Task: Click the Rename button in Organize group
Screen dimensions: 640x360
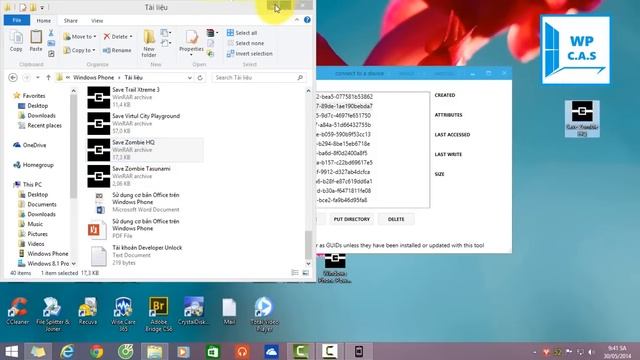Action: 117,50
